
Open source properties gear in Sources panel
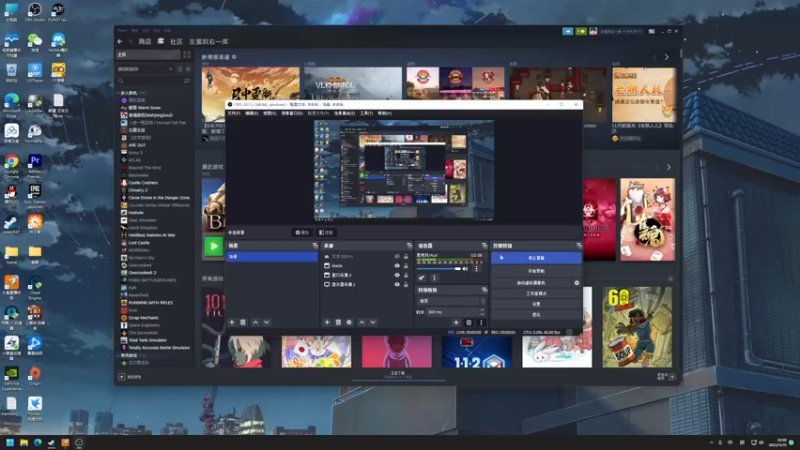(349, 322)
